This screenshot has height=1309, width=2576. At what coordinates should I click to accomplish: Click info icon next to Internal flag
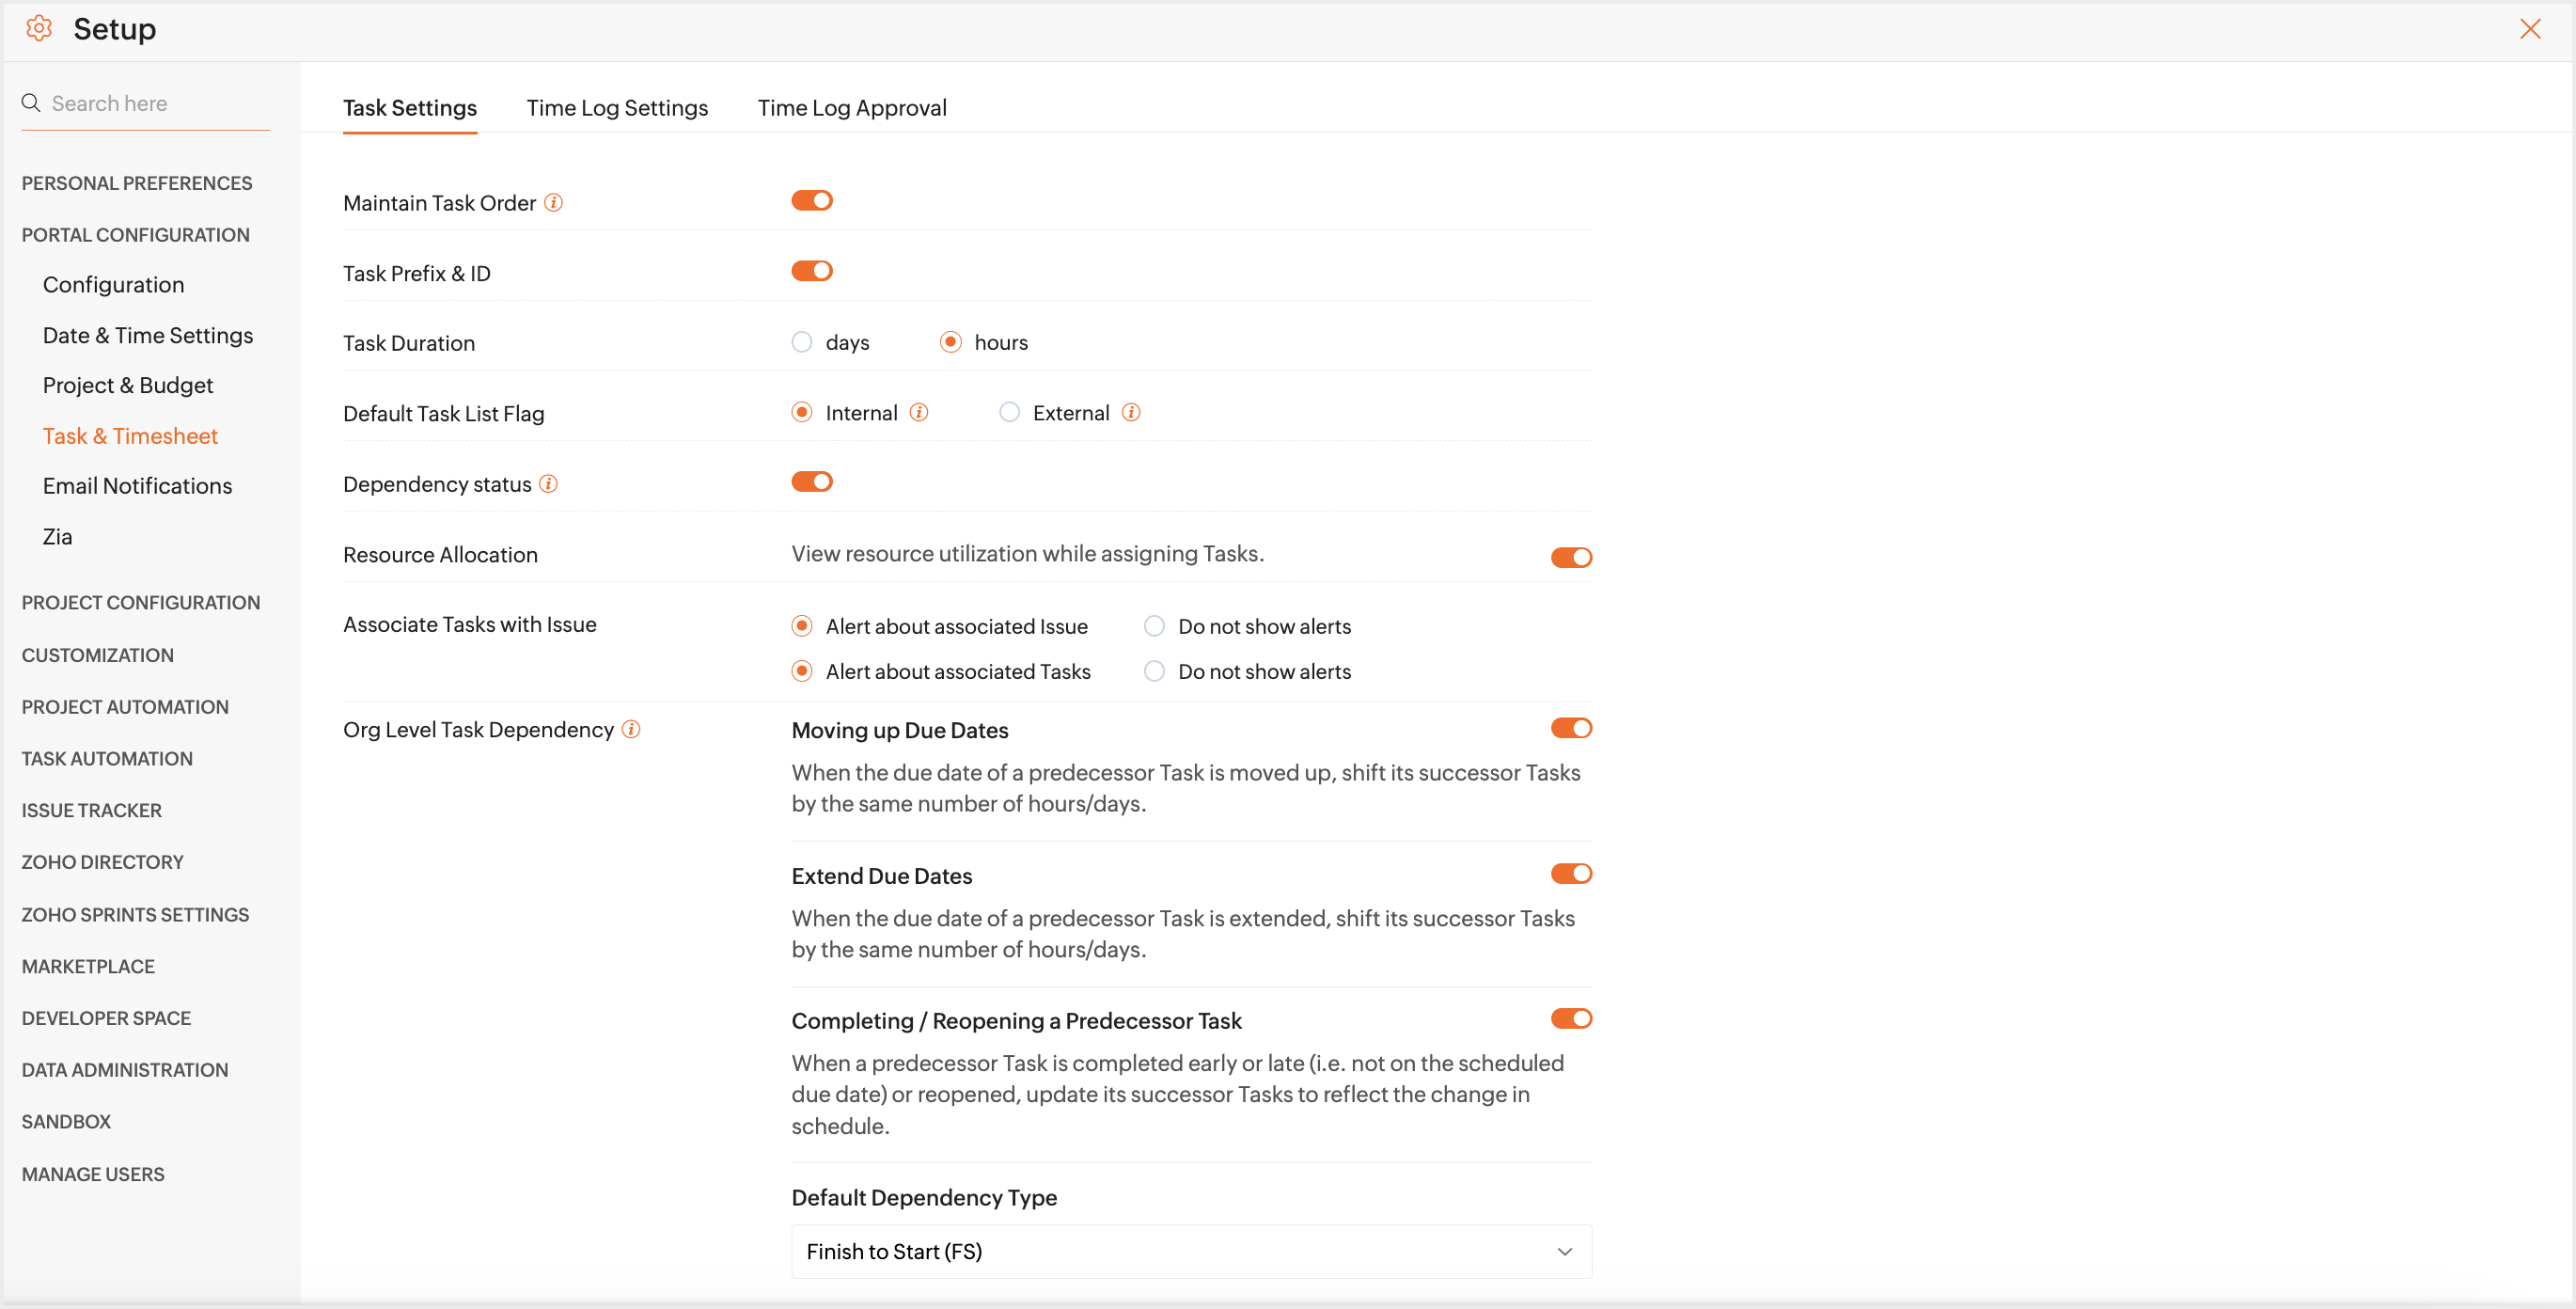(919, 413)
